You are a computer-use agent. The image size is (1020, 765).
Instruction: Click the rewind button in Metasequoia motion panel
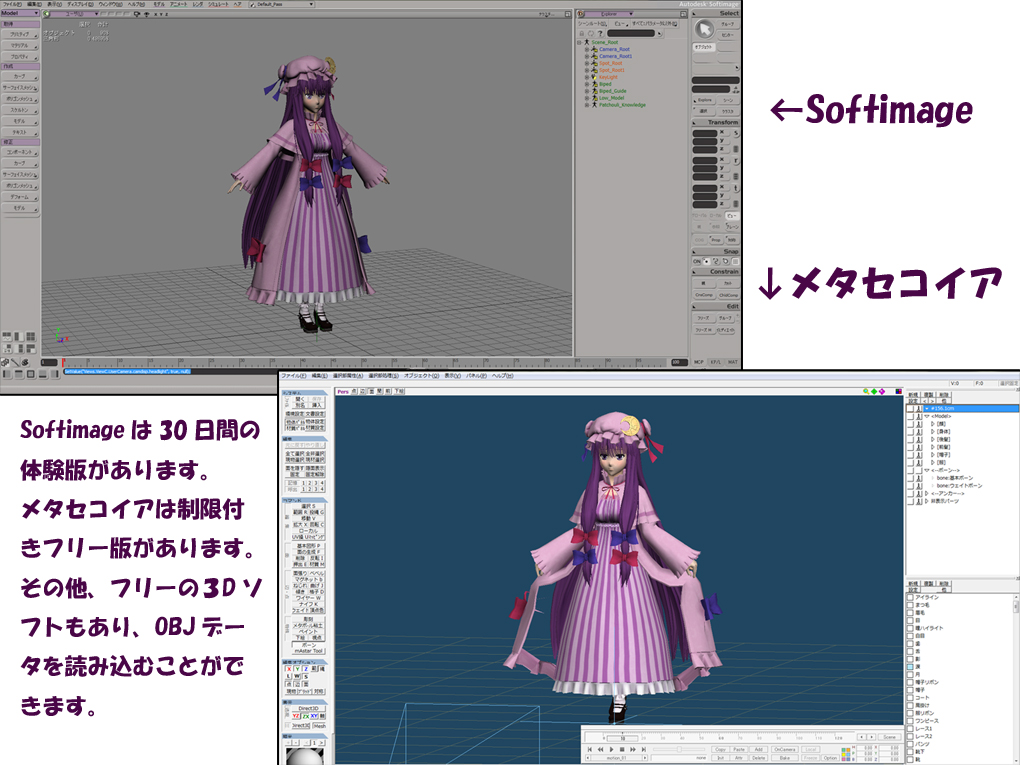(x=600, y=749)
